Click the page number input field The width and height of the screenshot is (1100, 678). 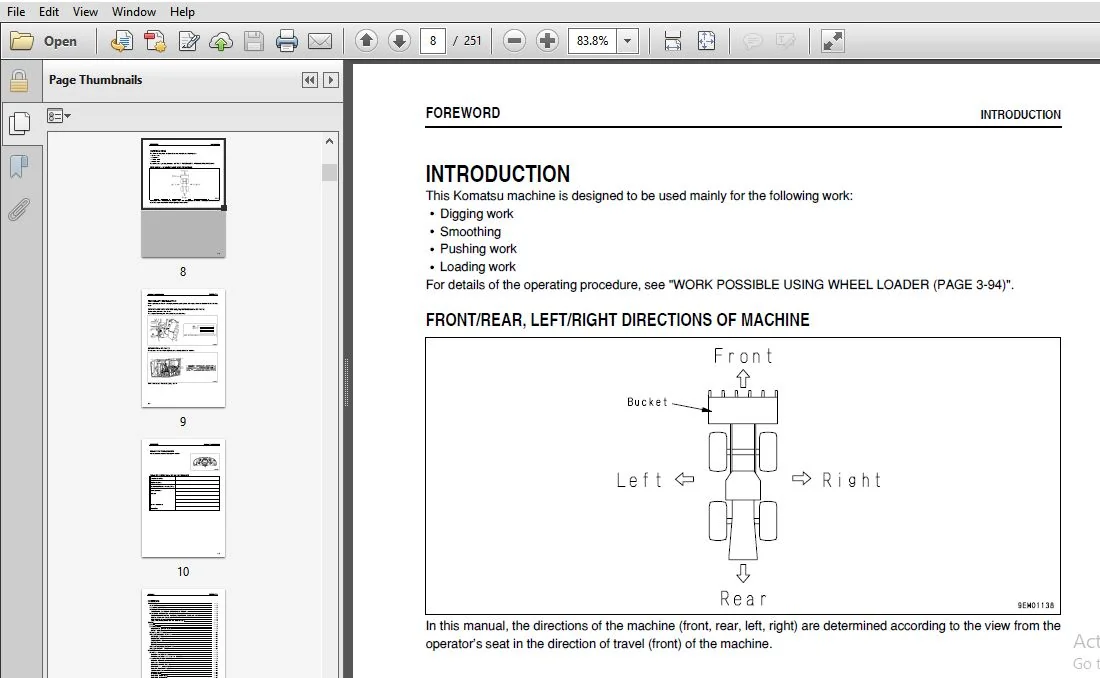(433, 41)
